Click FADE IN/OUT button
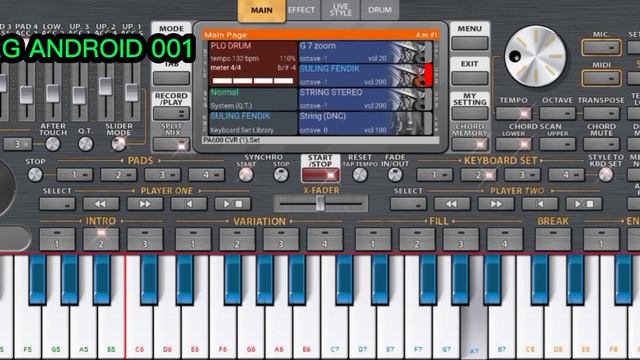The image size is (640, 360). pyautogui.click(x=395, y=175)
